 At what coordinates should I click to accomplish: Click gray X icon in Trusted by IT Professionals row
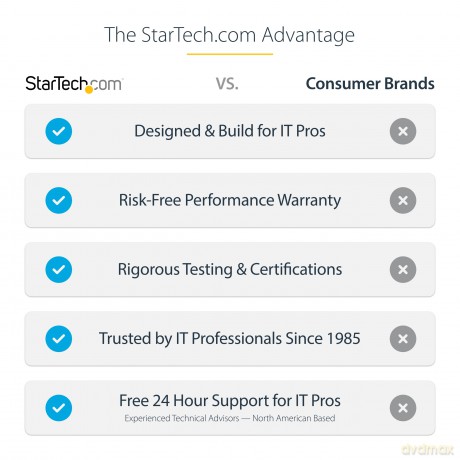coord(403,339)
